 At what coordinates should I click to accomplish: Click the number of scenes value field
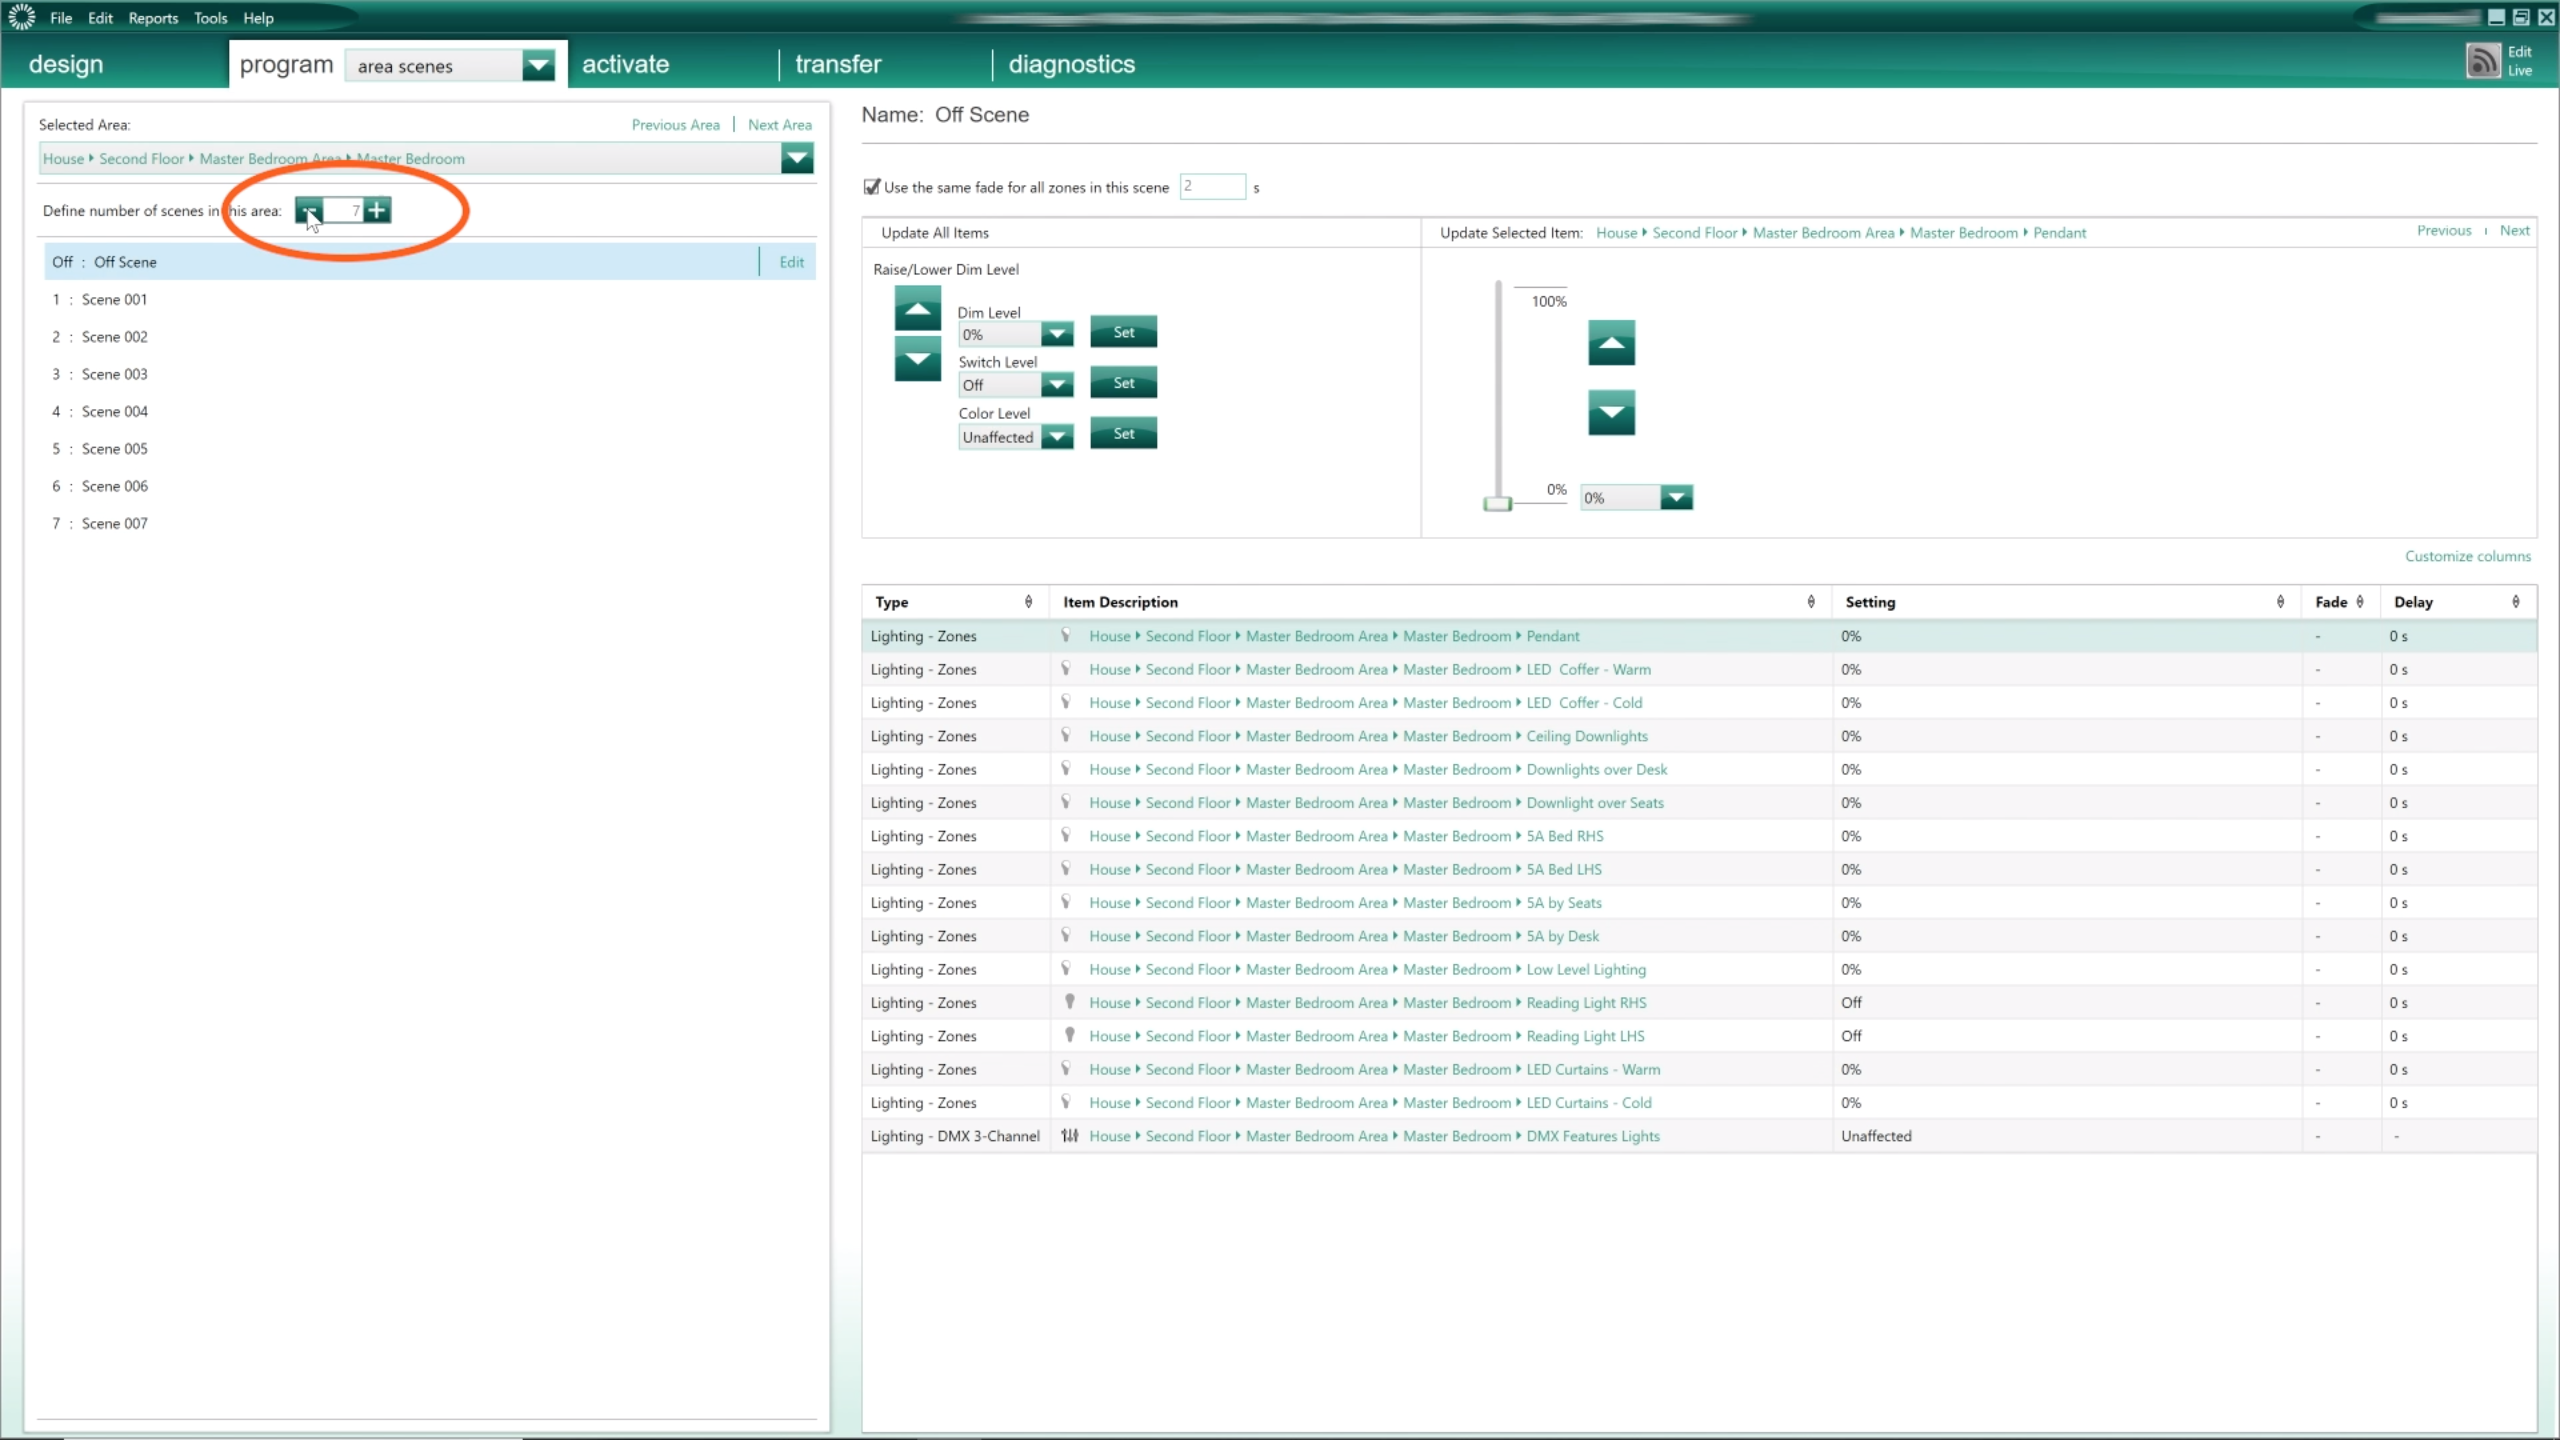coord(344,210)
